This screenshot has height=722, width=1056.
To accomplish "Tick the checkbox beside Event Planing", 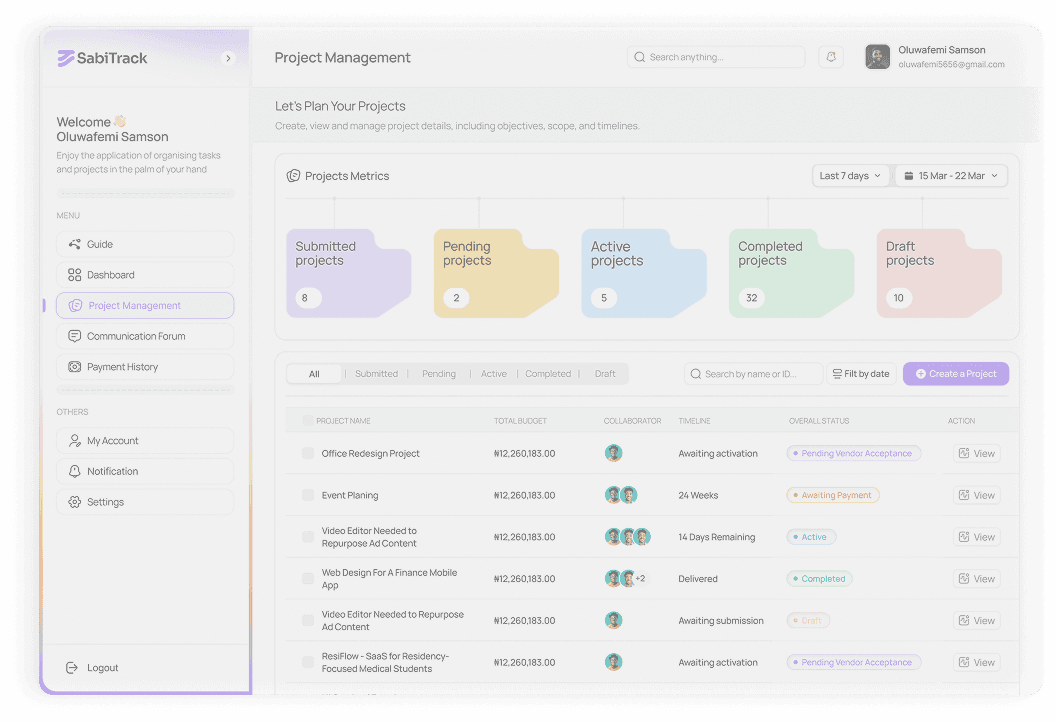I will tap(307, 494).
